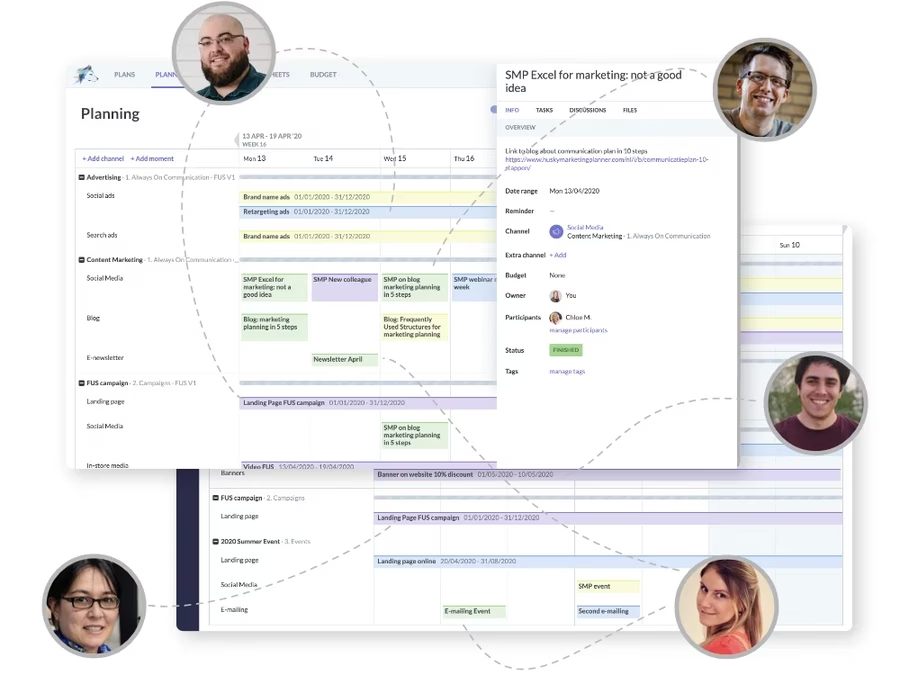Open Brand name ads bar in Search ads row
This screenshot has width=900, height=675.
(x=368, y=236)
